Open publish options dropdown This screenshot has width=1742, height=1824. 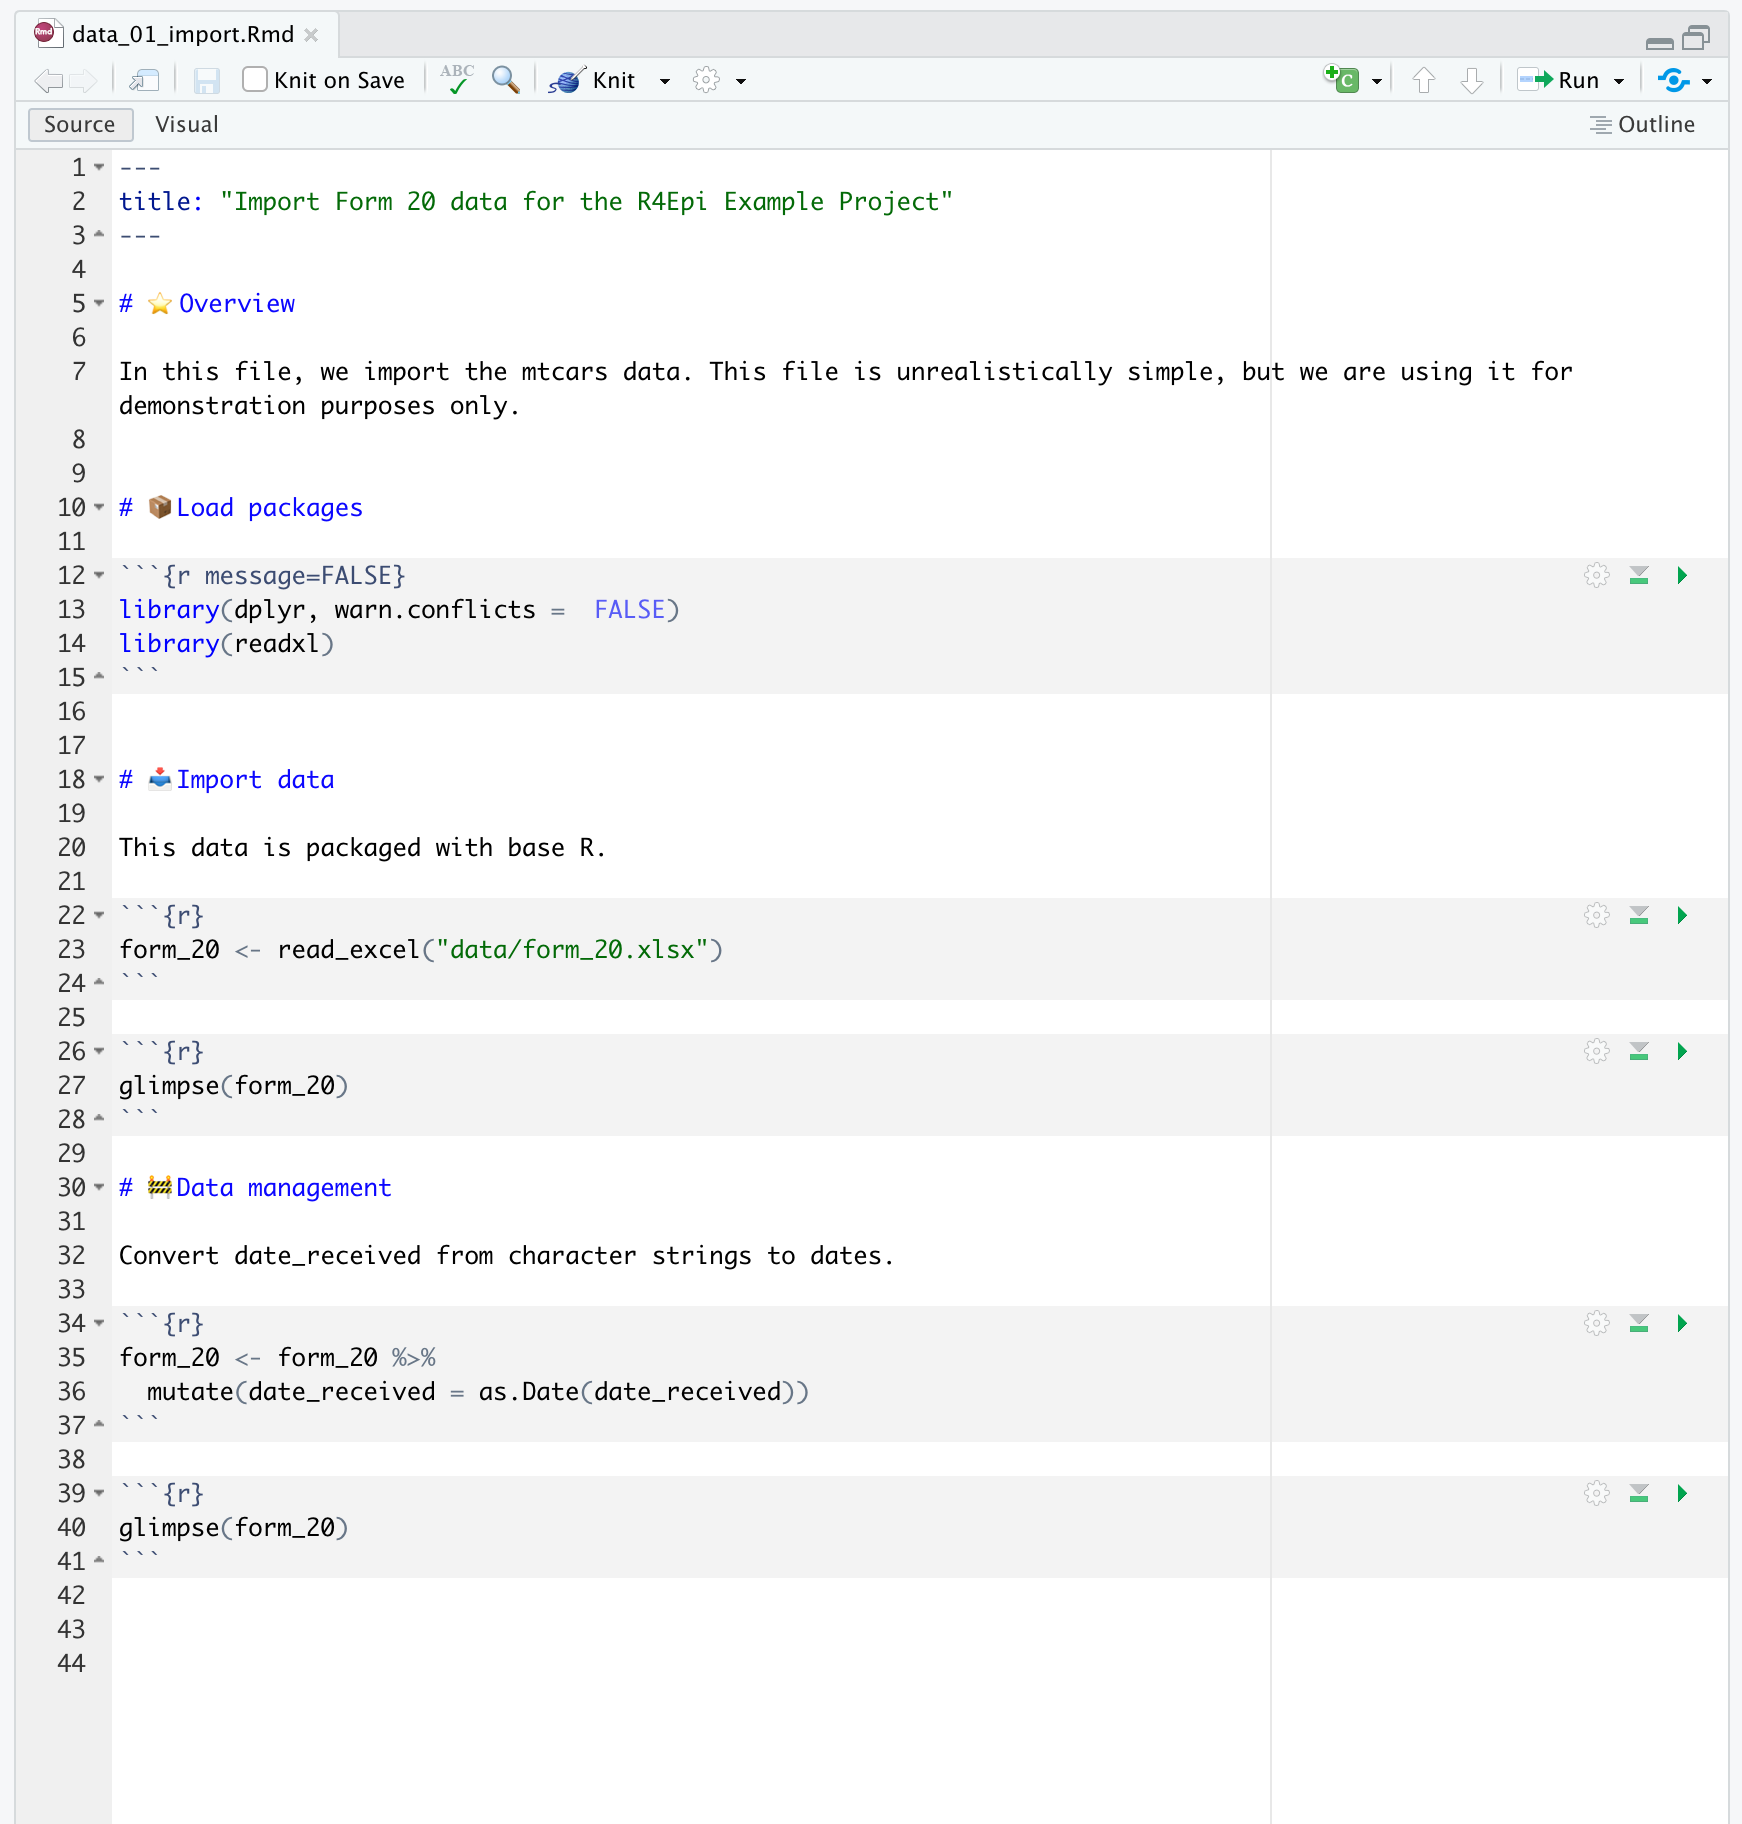click(x=1707, y=81)
